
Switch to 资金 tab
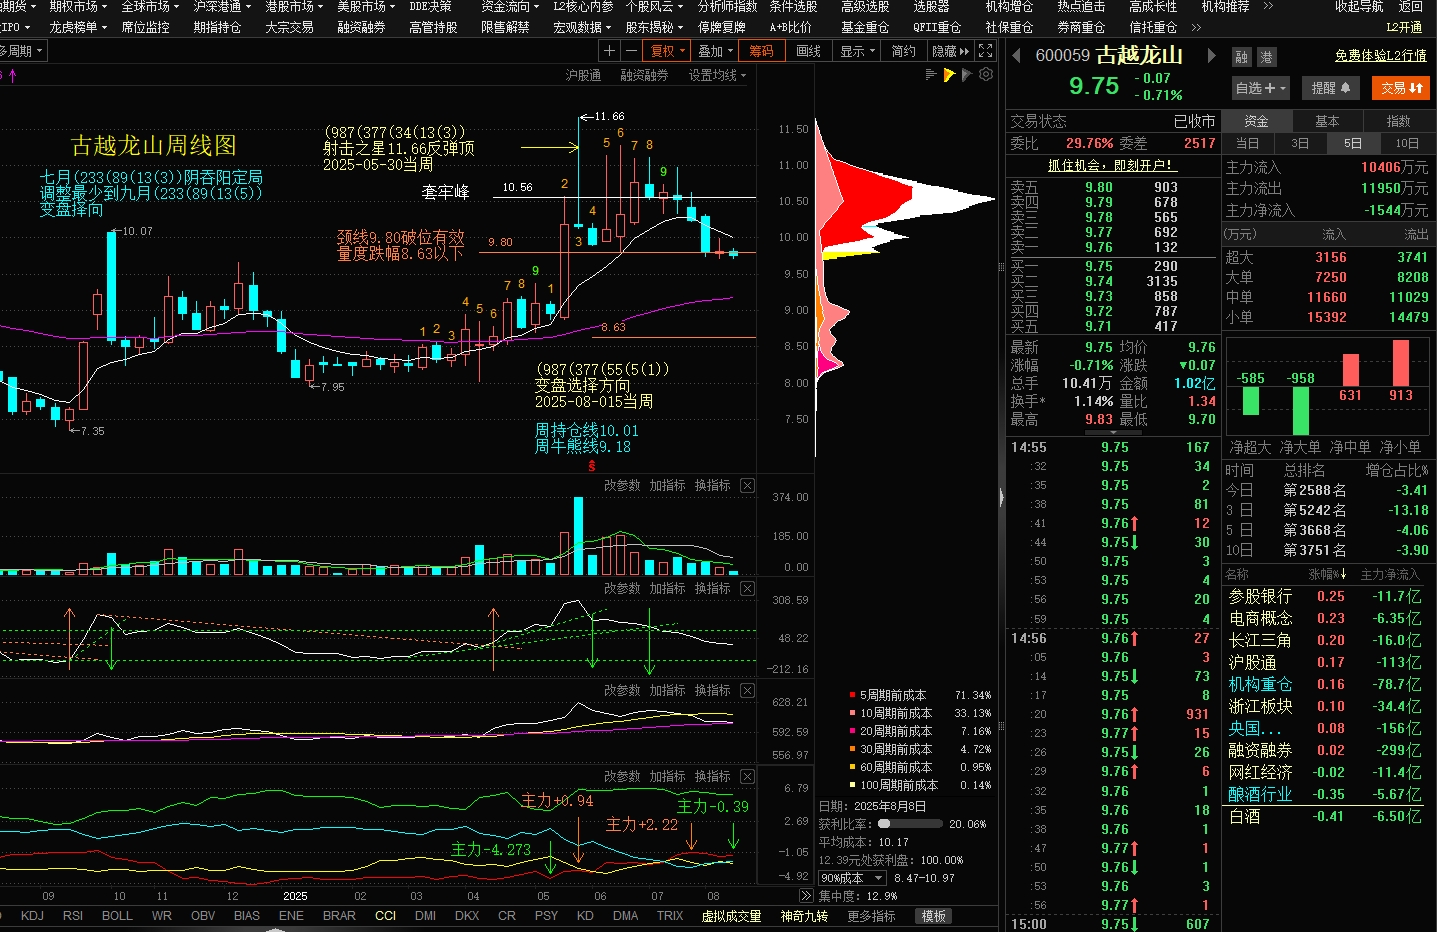click(x=1256, y=121)
